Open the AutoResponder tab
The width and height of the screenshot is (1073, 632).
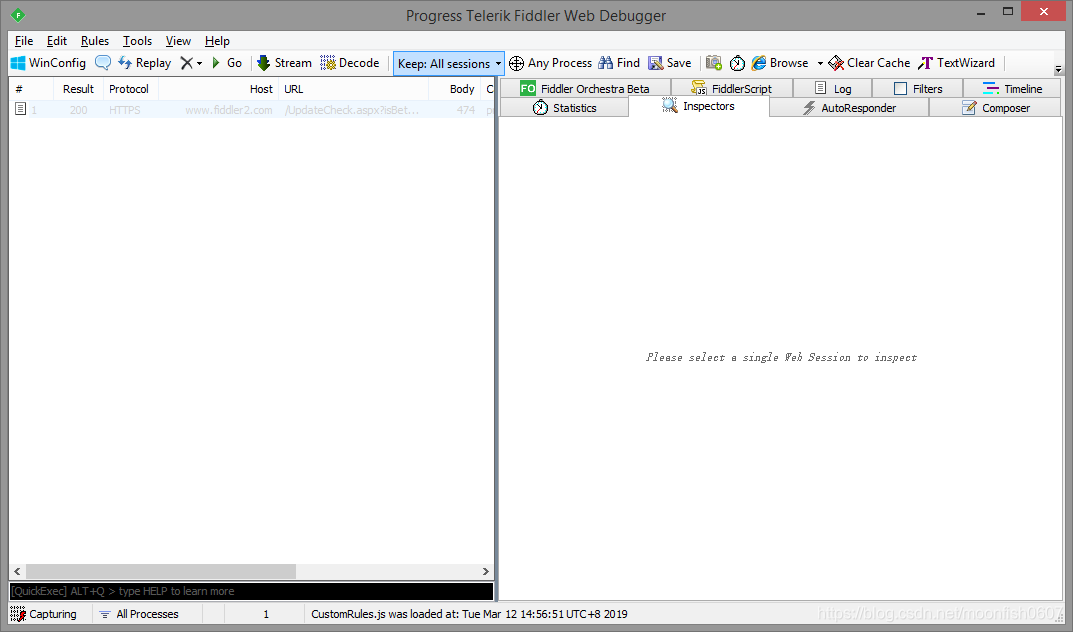(x=849, y=107)
